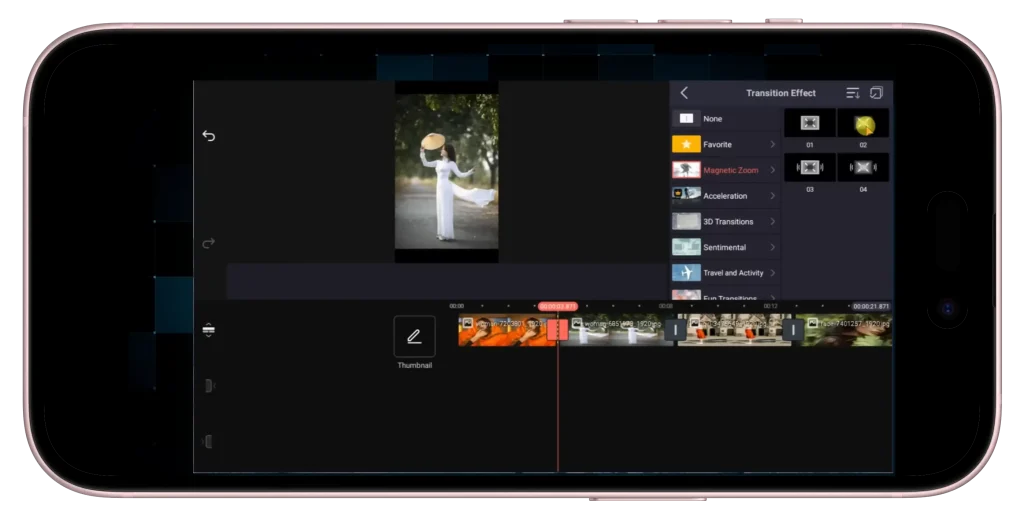Open the Magnetic Zoom category label
The width and height of the screenshot is (1024, 520).
tap(731, 170)
